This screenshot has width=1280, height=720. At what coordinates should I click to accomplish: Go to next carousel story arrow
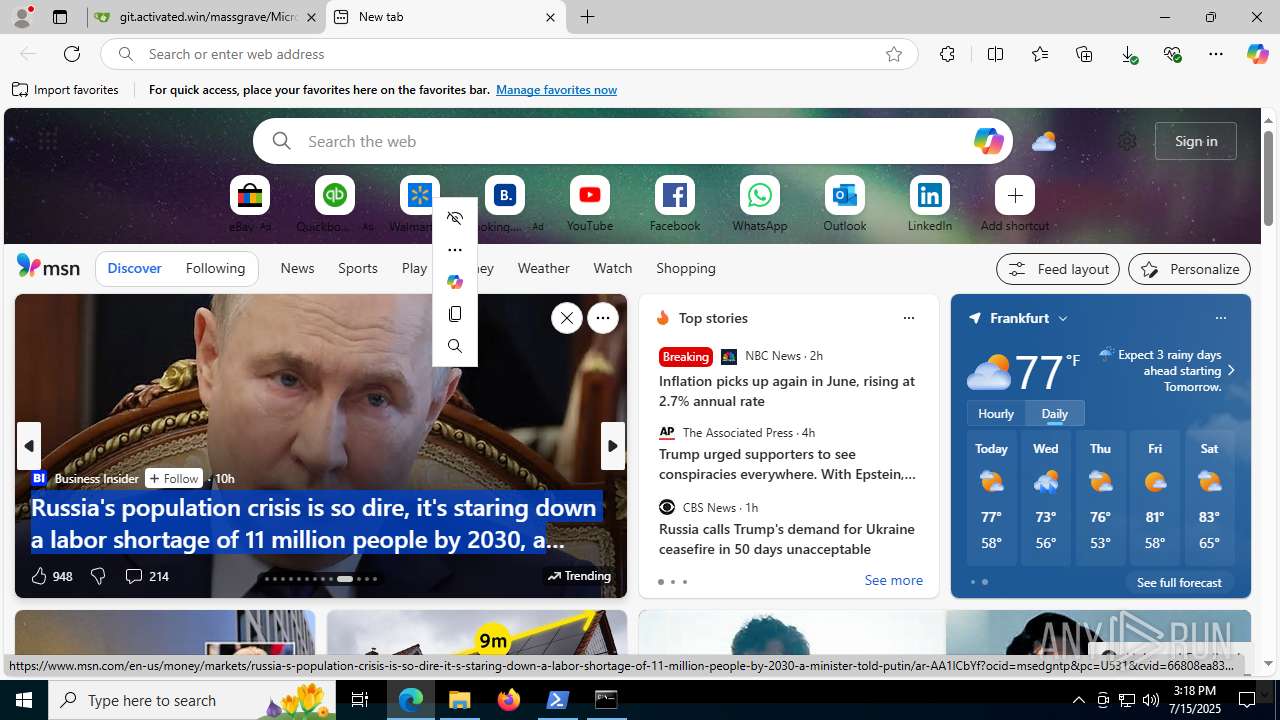613,446
